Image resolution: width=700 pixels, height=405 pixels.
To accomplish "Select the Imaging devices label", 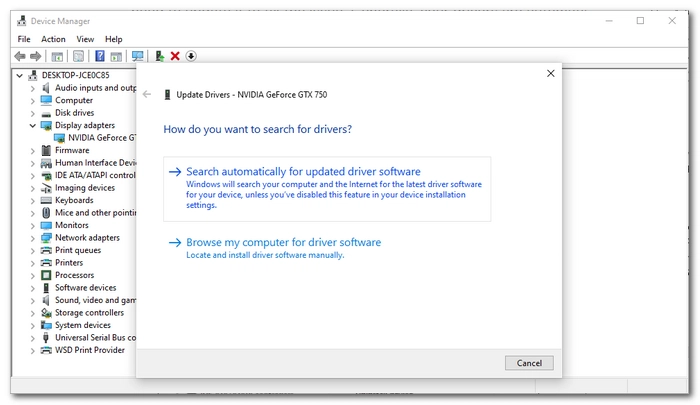I will click(85, 188).
